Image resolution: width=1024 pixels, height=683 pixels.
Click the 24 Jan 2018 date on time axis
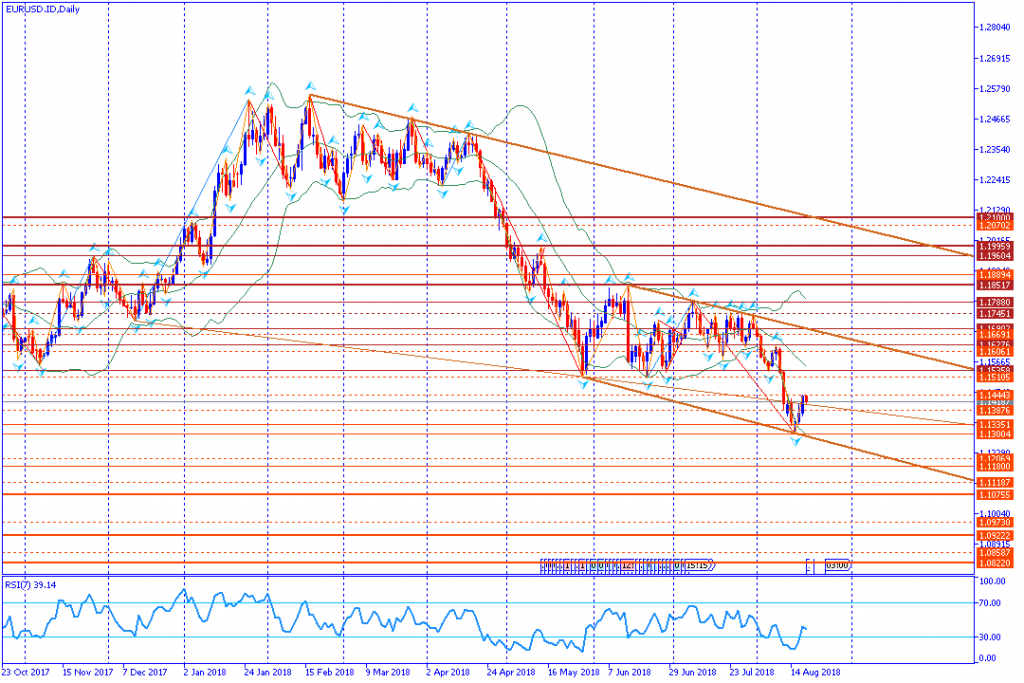(x=267, y=673)
